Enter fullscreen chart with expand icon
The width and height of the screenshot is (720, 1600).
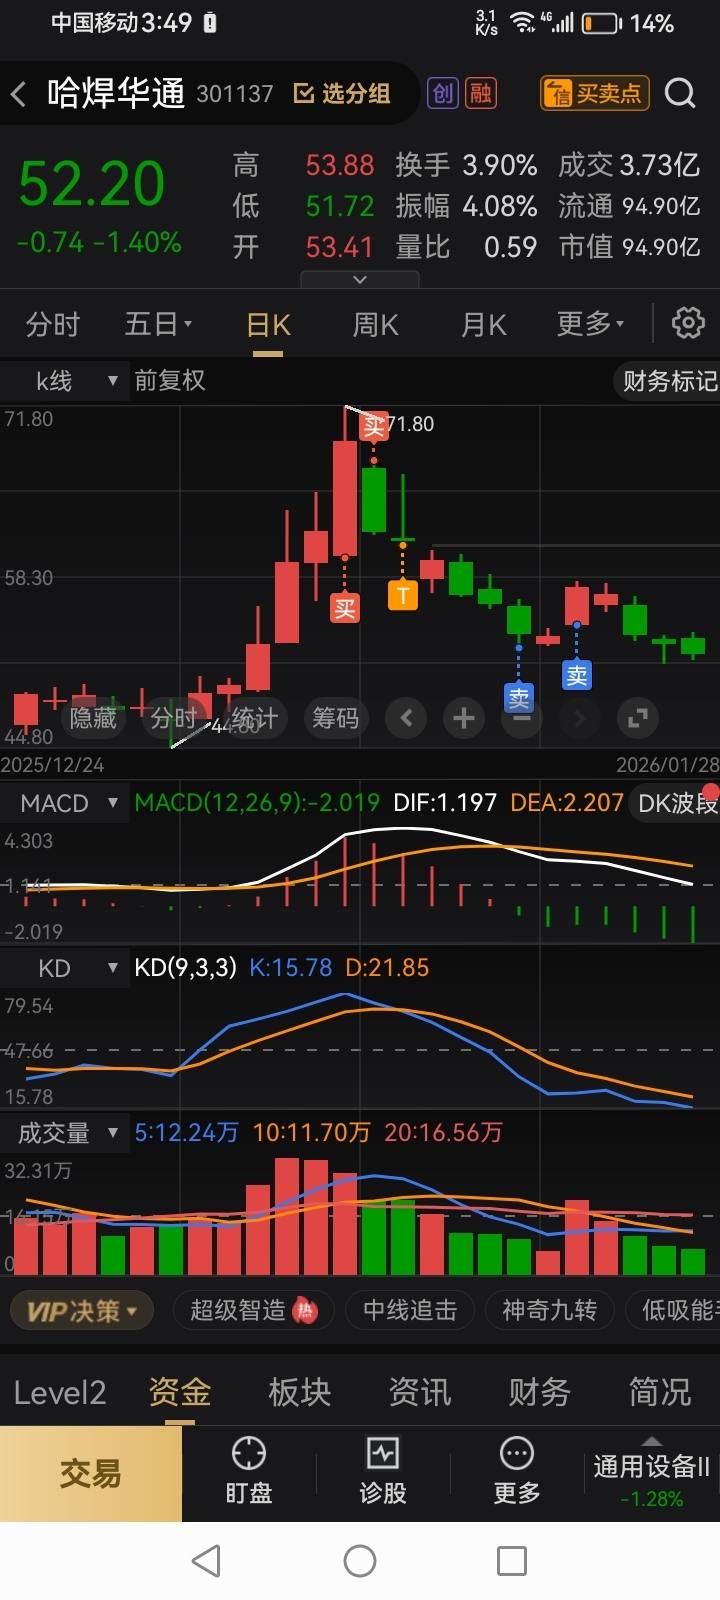tap(637, 718)
